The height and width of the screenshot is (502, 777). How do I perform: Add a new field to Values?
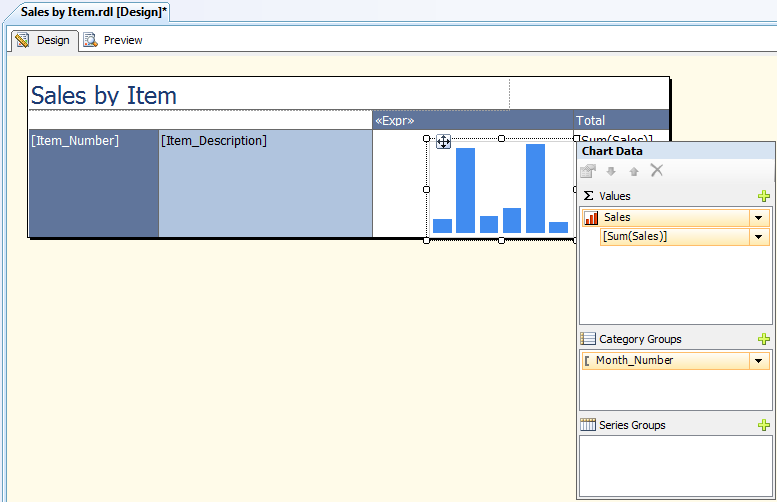pyautogui.click(x=764, y=196)
